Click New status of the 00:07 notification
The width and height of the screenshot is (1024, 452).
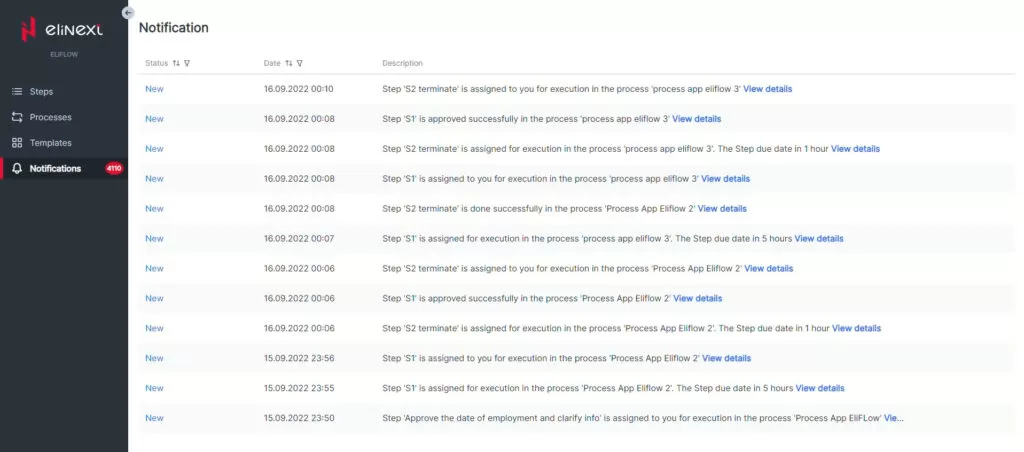pyautogui.click(x=154, y=238)
